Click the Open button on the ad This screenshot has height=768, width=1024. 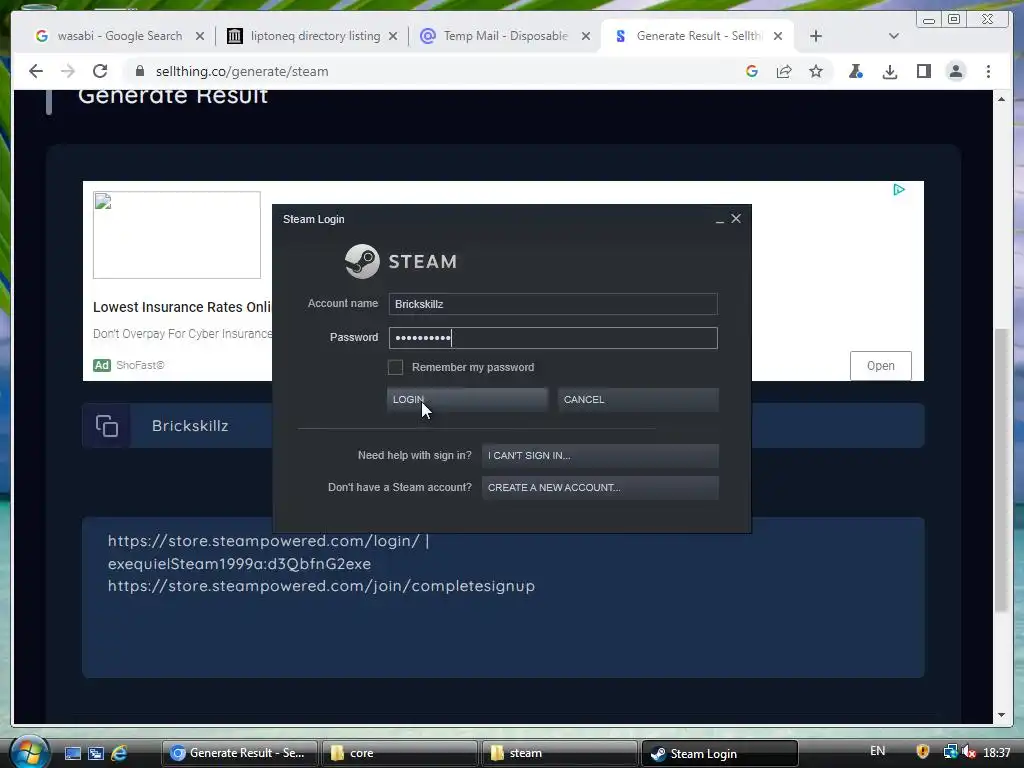point(880,366)
